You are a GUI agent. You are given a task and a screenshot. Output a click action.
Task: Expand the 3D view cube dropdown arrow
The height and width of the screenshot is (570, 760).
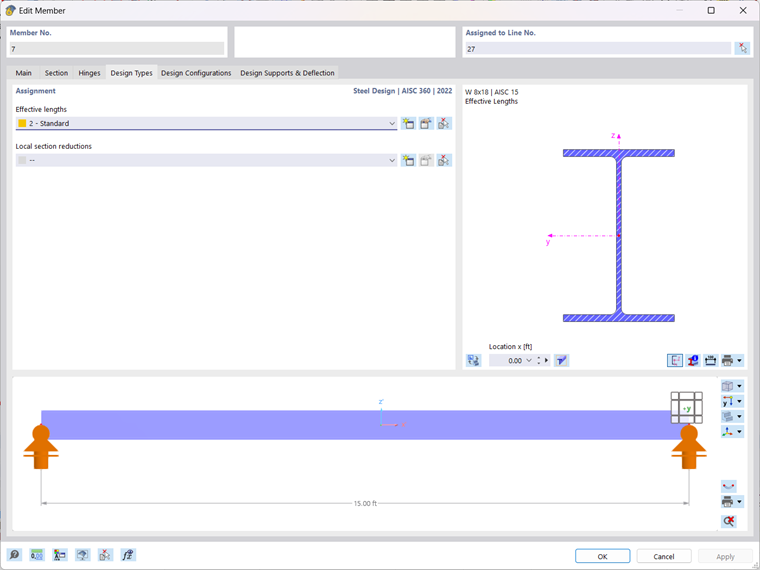(739, 386)
